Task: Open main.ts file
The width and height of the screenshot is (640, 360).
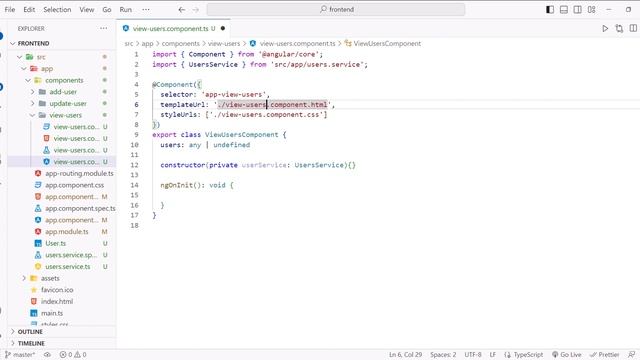Action: [52, 313]
